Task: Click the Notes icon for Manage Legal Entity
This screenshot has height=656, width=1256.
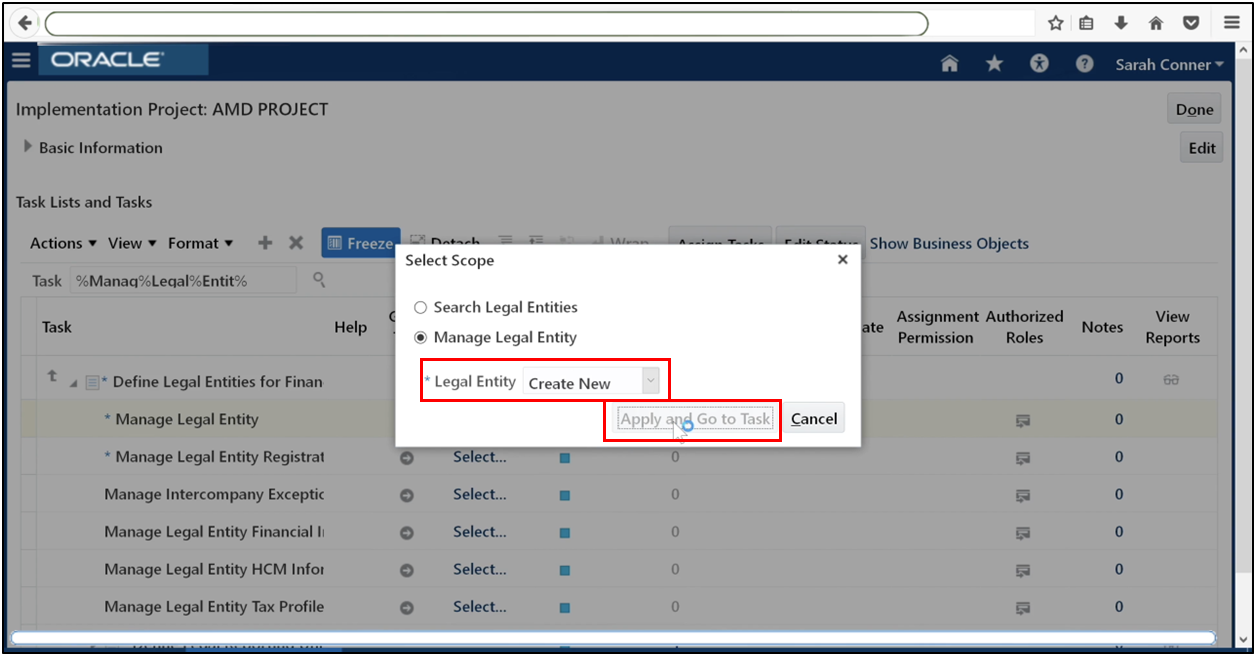Action: pos(1022,420)
